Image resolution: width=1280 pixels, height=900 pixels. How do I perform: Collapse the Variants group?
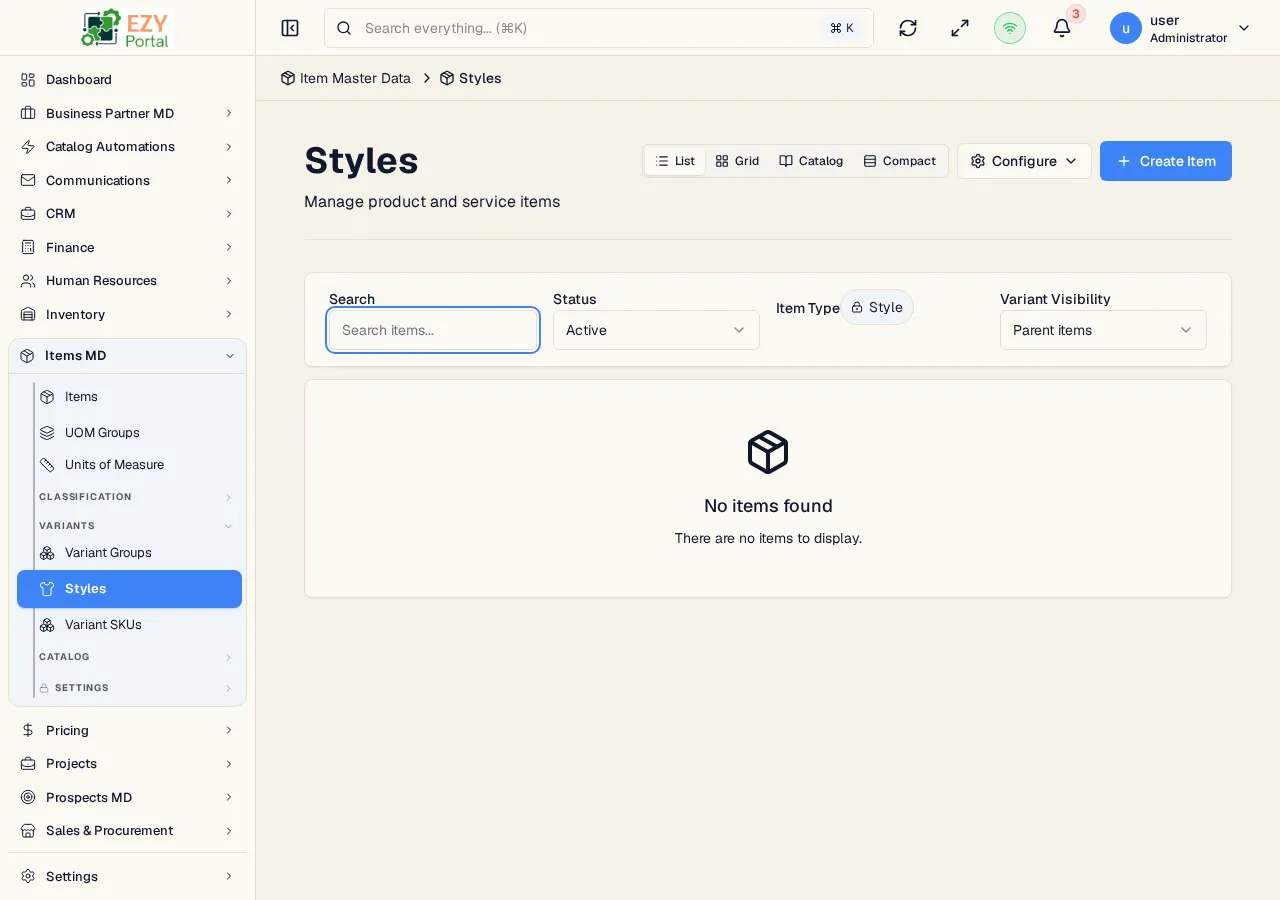click(136, 526)
